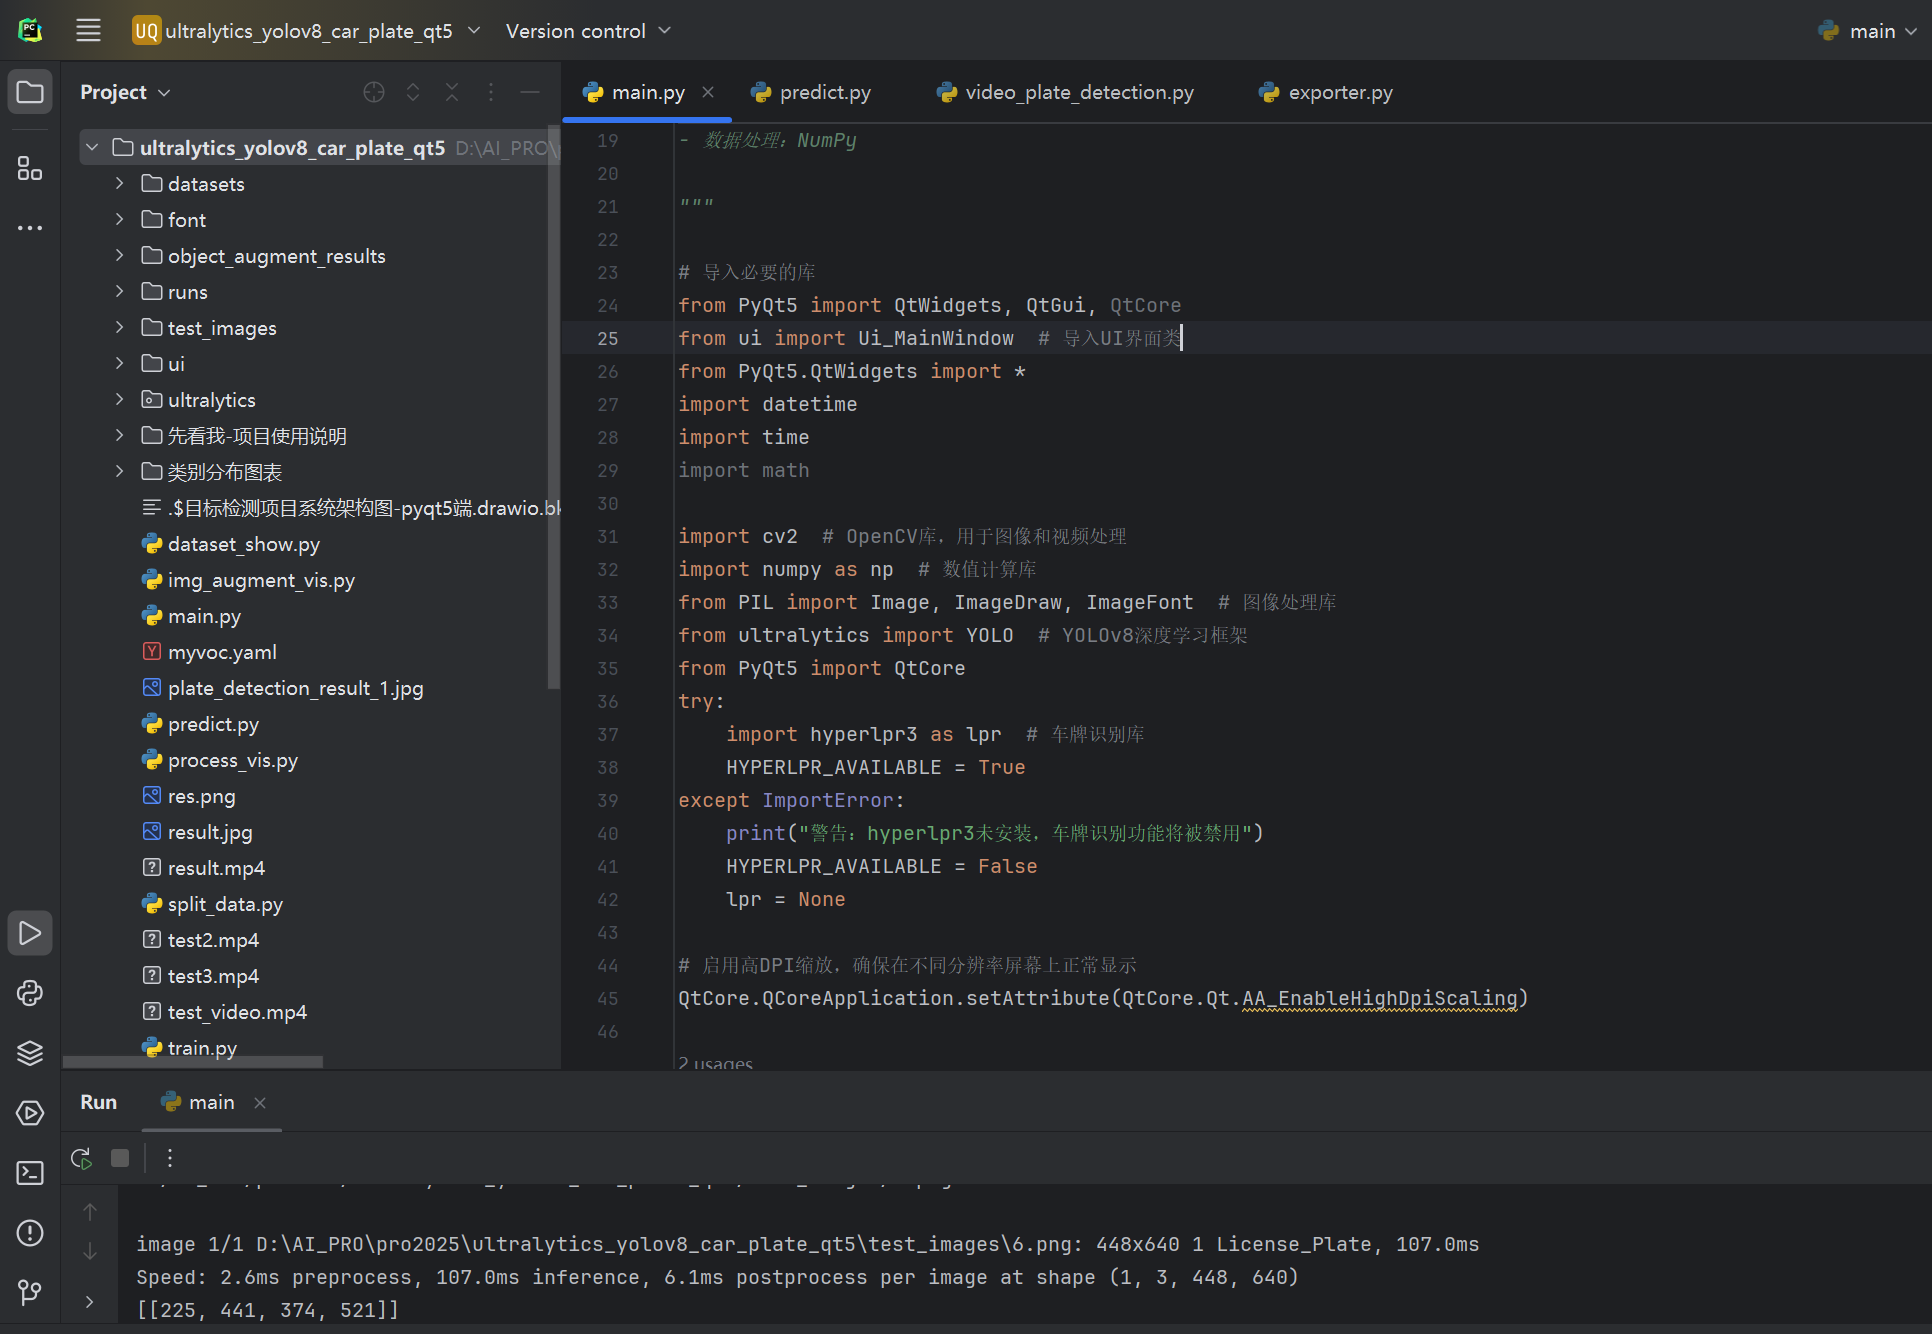Viewport: 1932px width, 1334px height.
Task: Open the main hamburger menu
Action: point(88,31)
